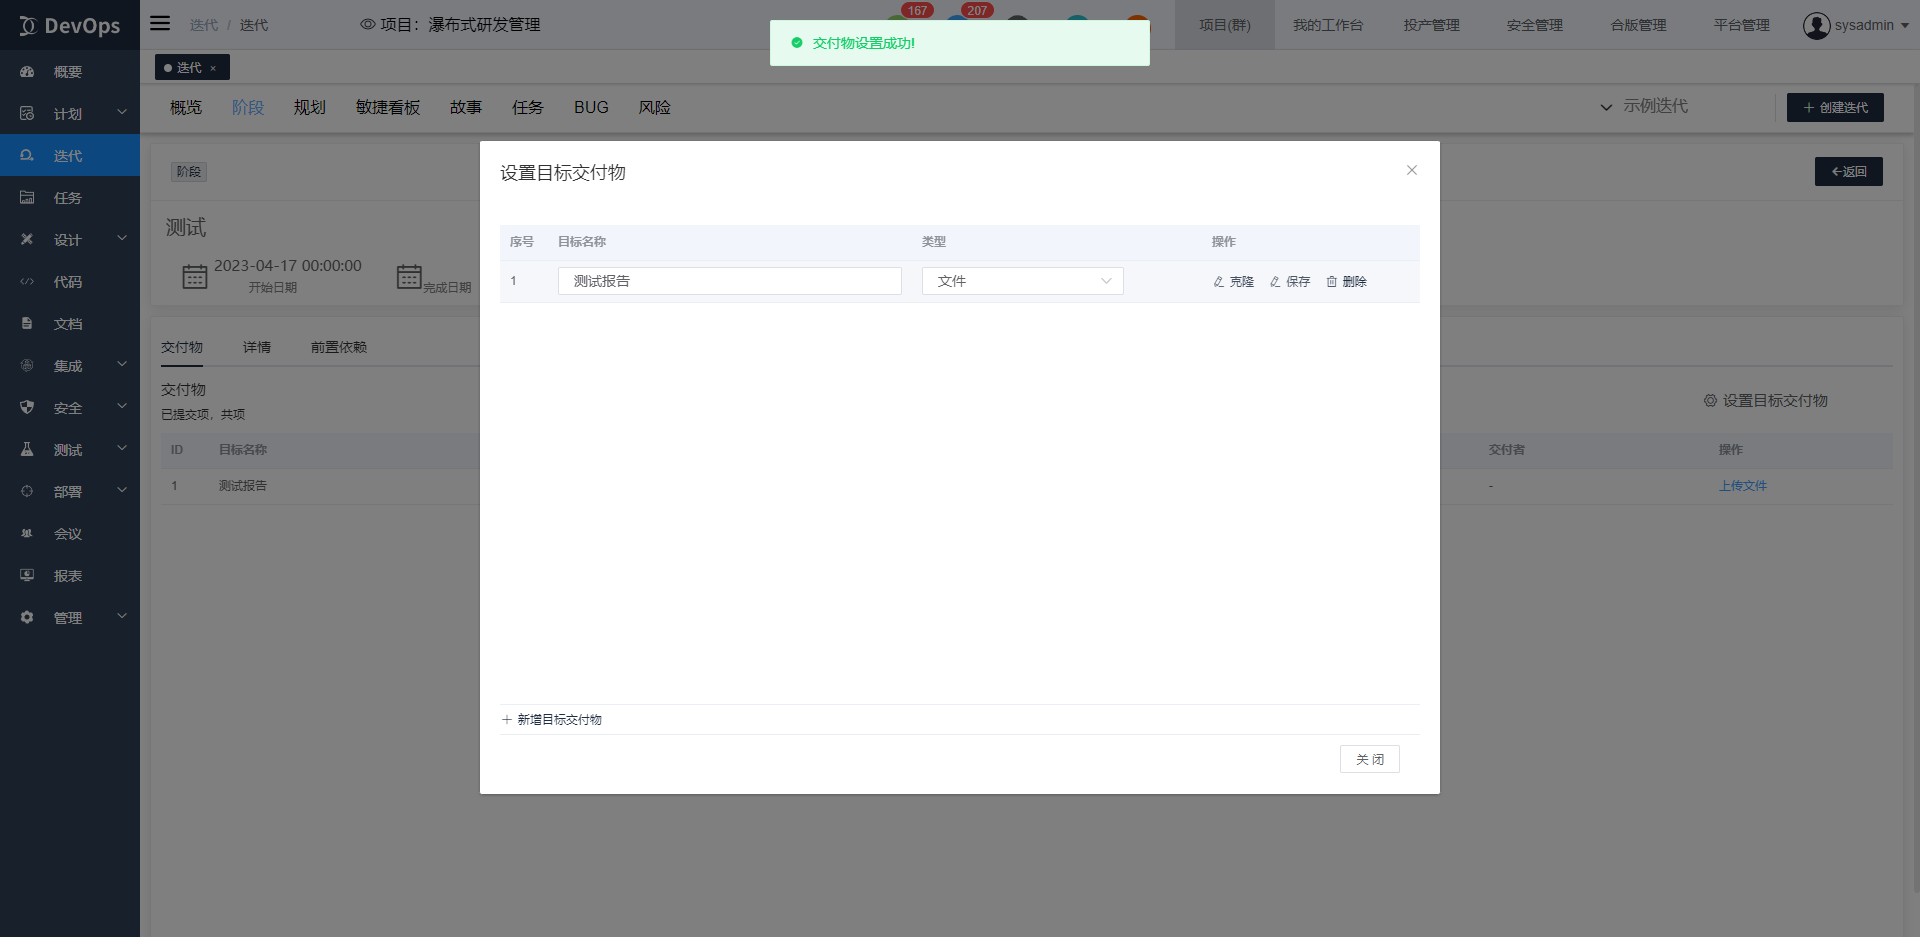Image resolution: width=1920 pixels, height=937 pixels.
Task: Switch to the 任务 top tab
Action: (528, 107)
